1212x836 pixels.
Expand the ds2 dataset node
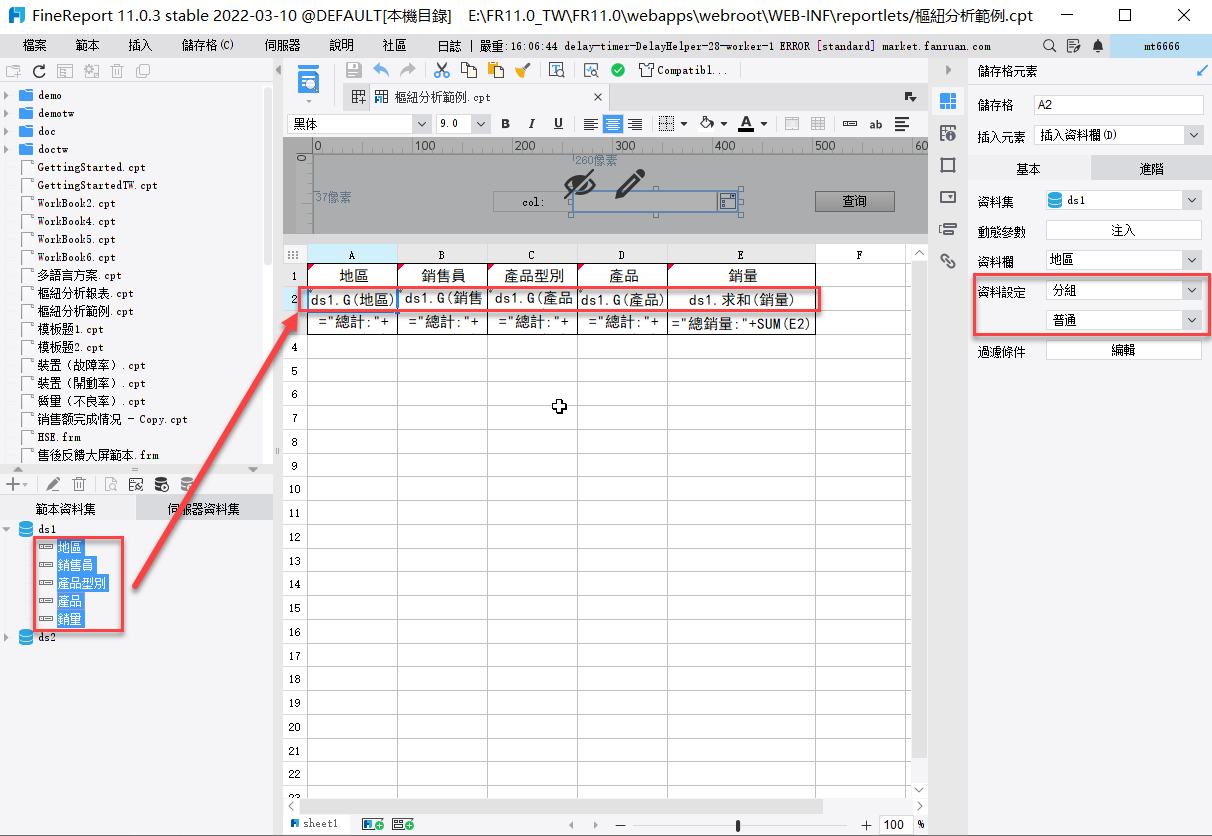point(7,637)
